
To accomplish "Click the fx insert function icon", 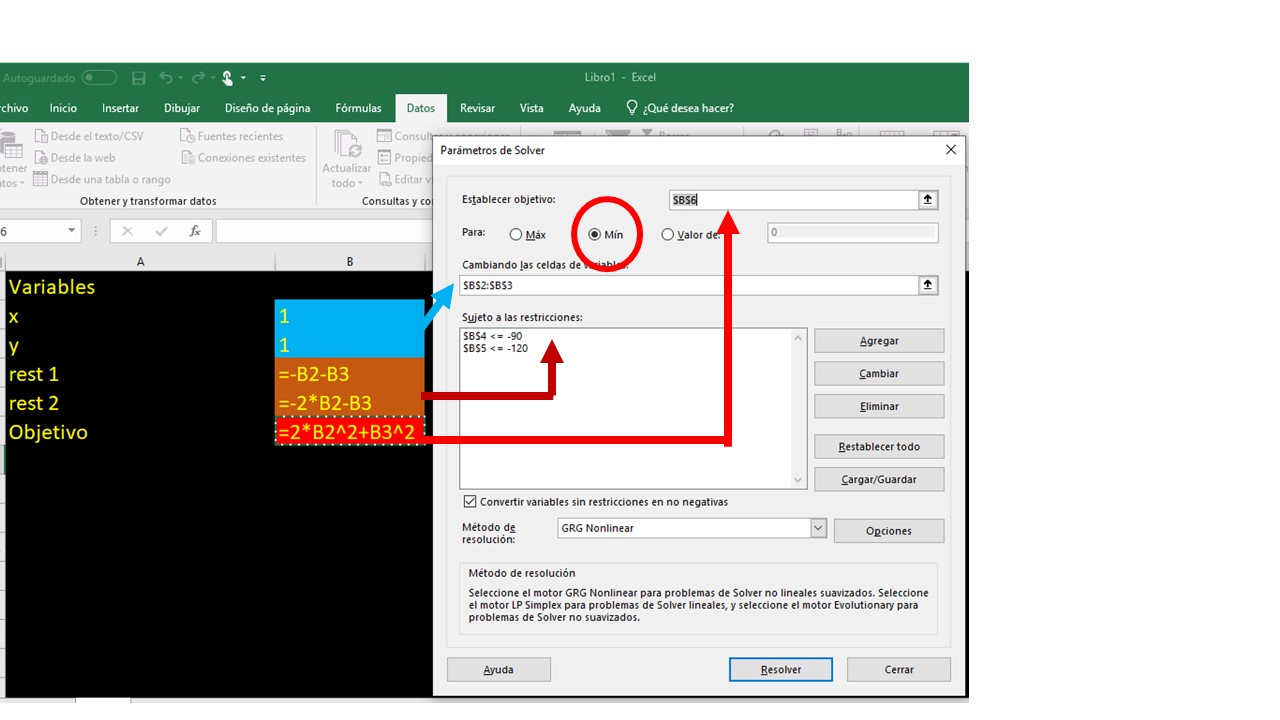I will click(195, 231).
